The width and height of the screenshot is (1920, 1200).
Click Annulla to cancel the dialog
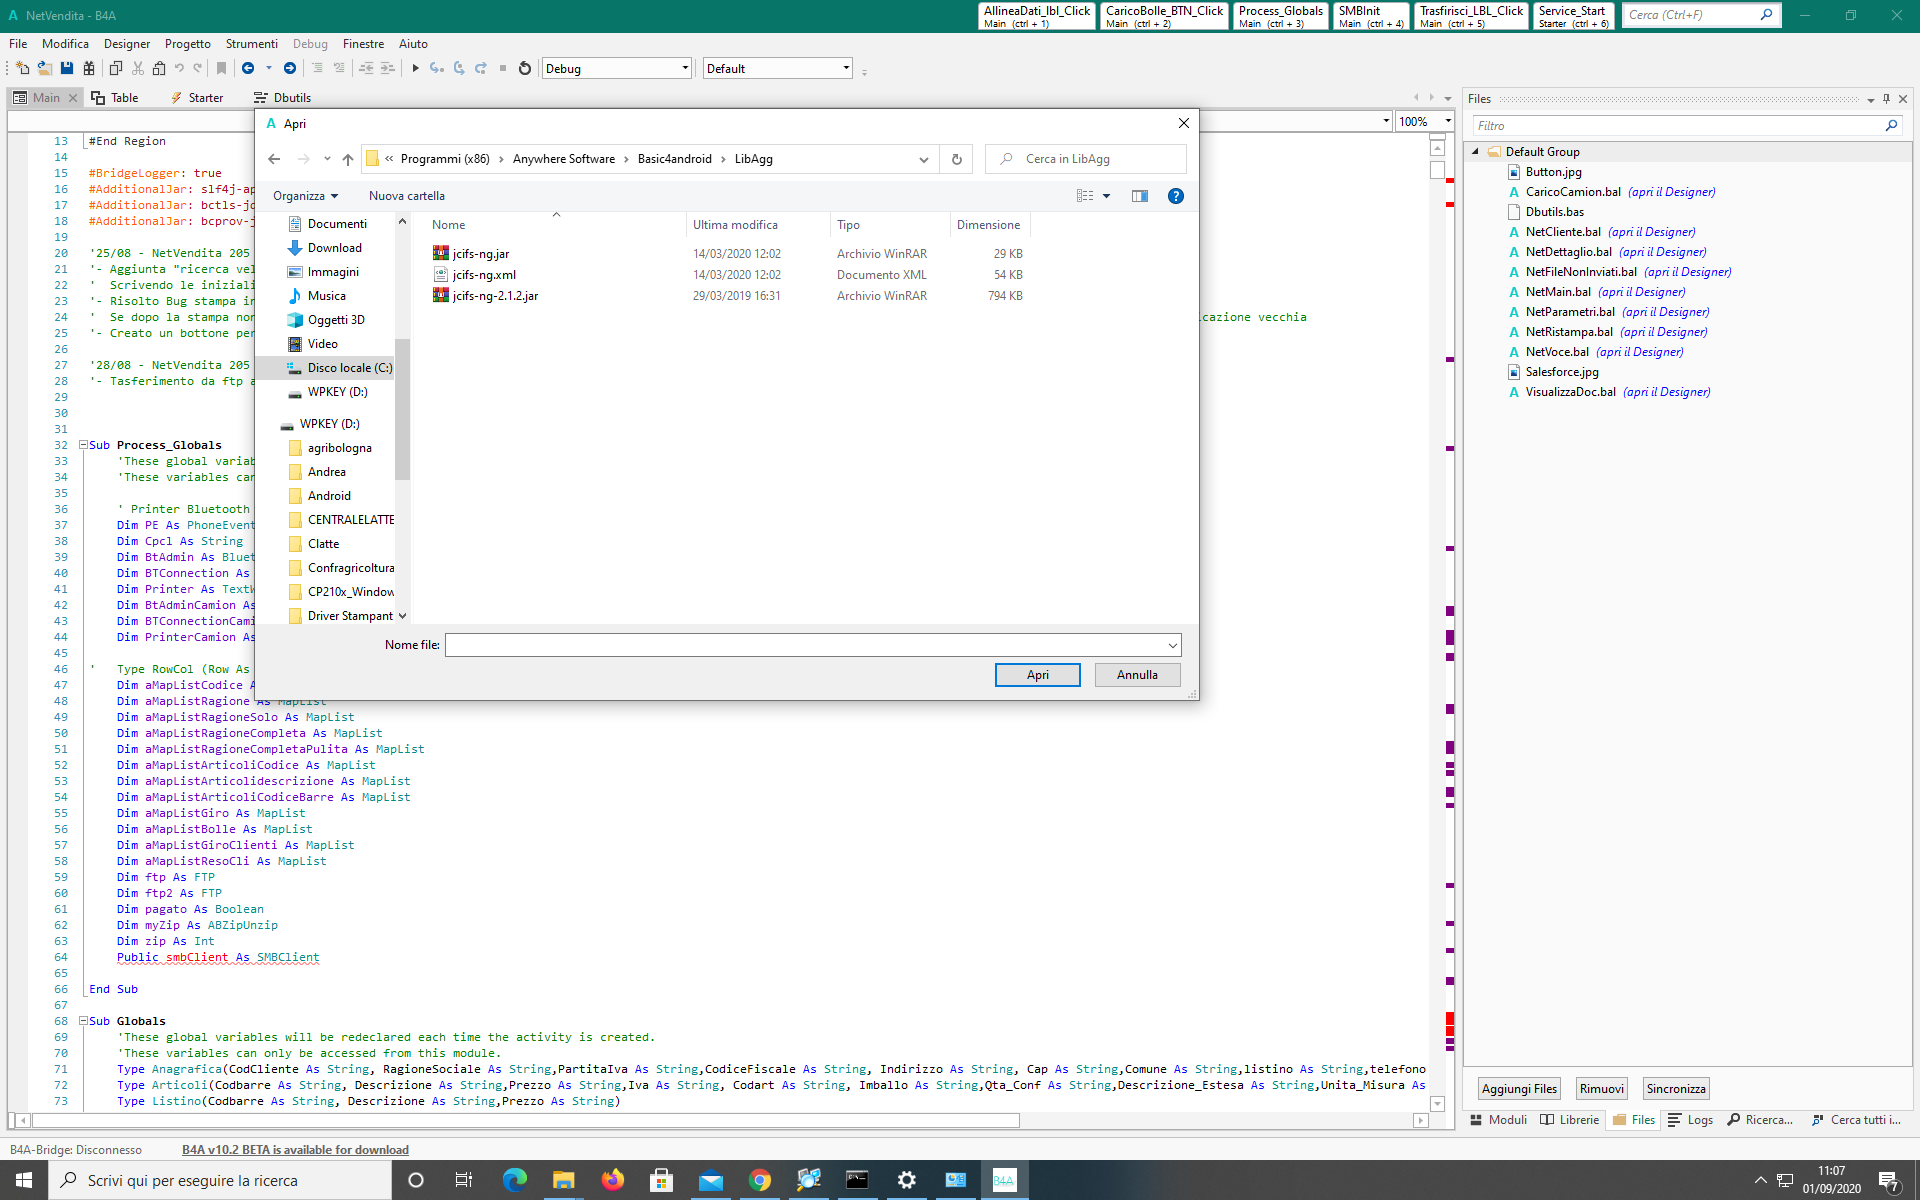point(1137,675)
